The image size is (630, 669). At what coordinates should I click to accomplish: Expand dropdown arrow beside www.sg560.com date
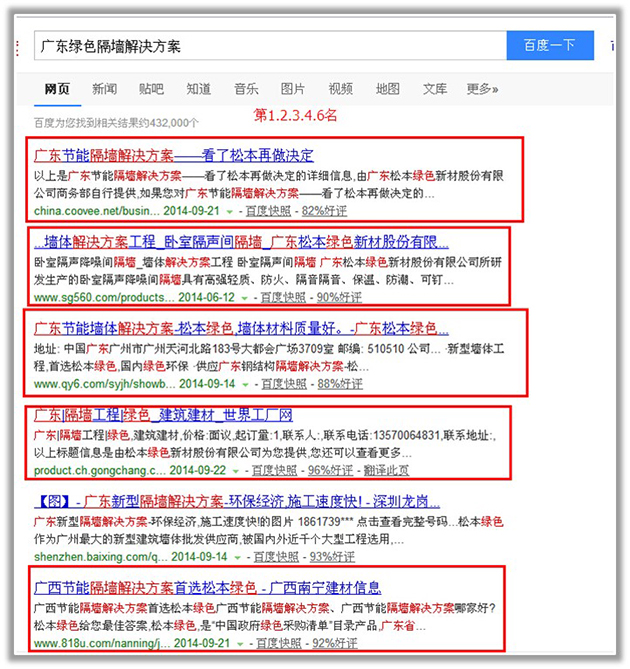[244, 298]
